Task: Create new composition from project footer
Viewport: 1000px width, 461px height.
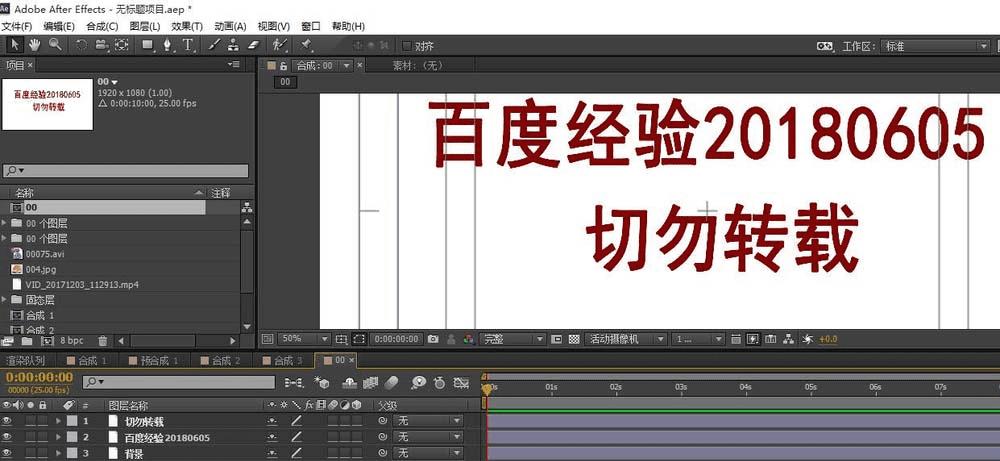Action: click(x=46, y=341)
